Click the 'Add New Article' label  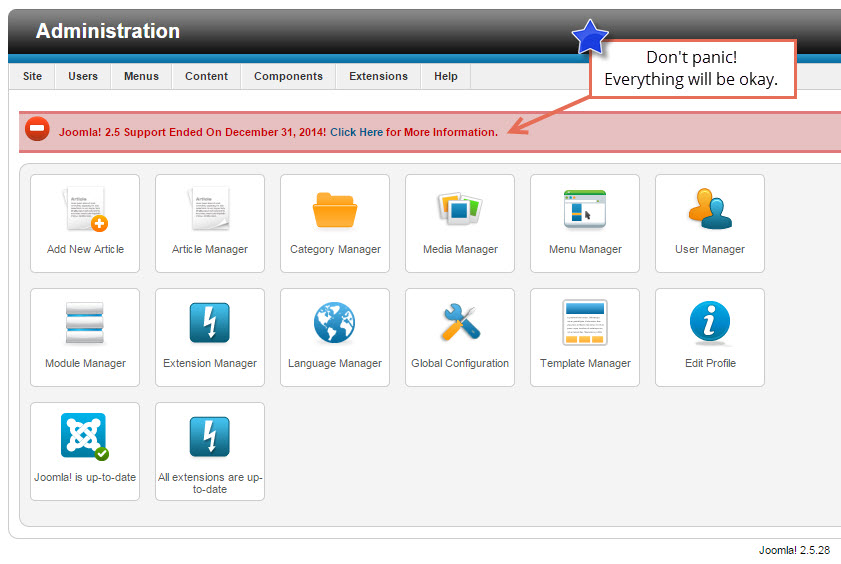tap(85, 249)
